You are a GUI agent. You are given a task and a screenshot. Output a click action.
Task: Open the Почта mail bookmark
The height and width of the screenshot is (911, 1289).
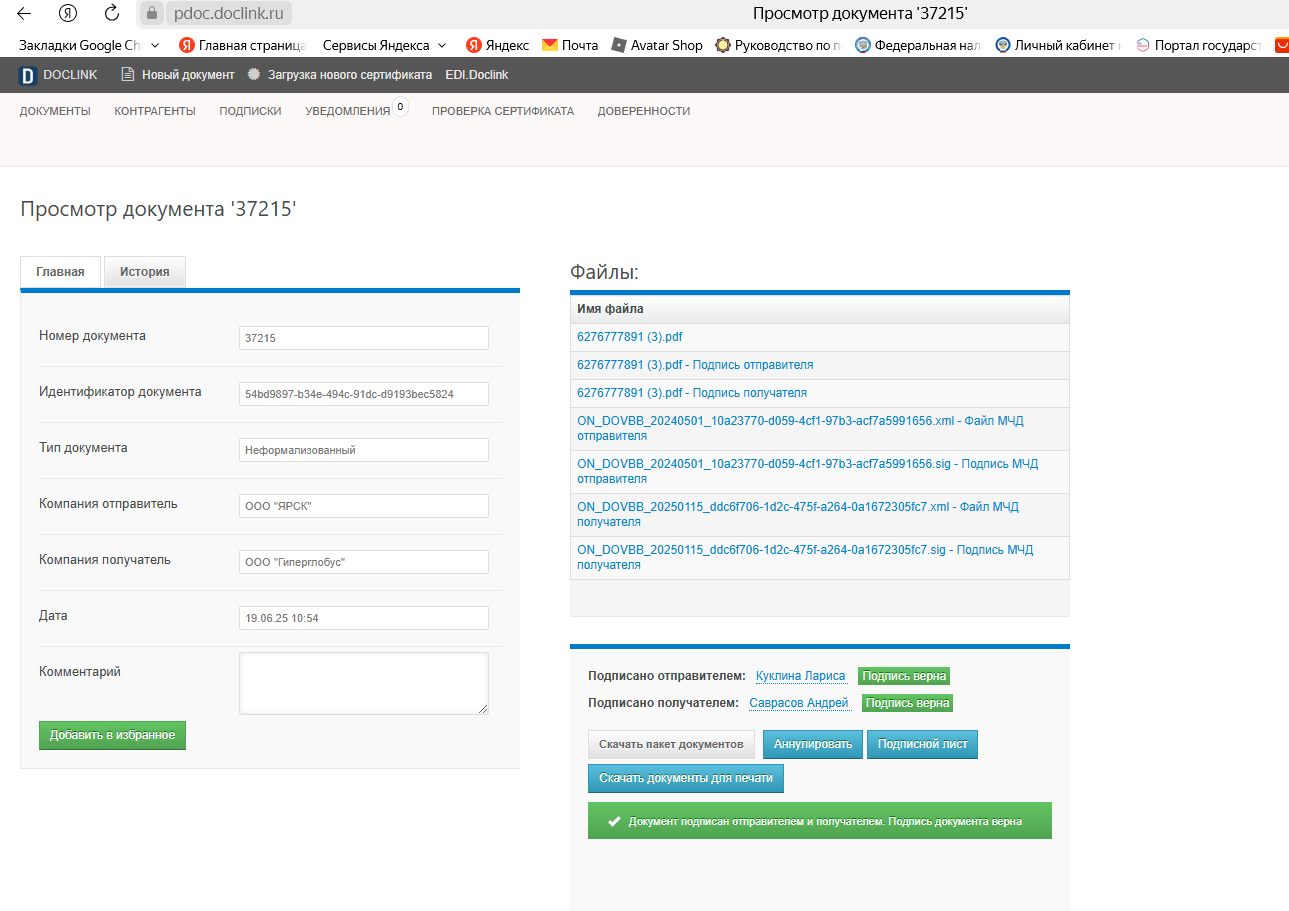[x=570, y=45]
